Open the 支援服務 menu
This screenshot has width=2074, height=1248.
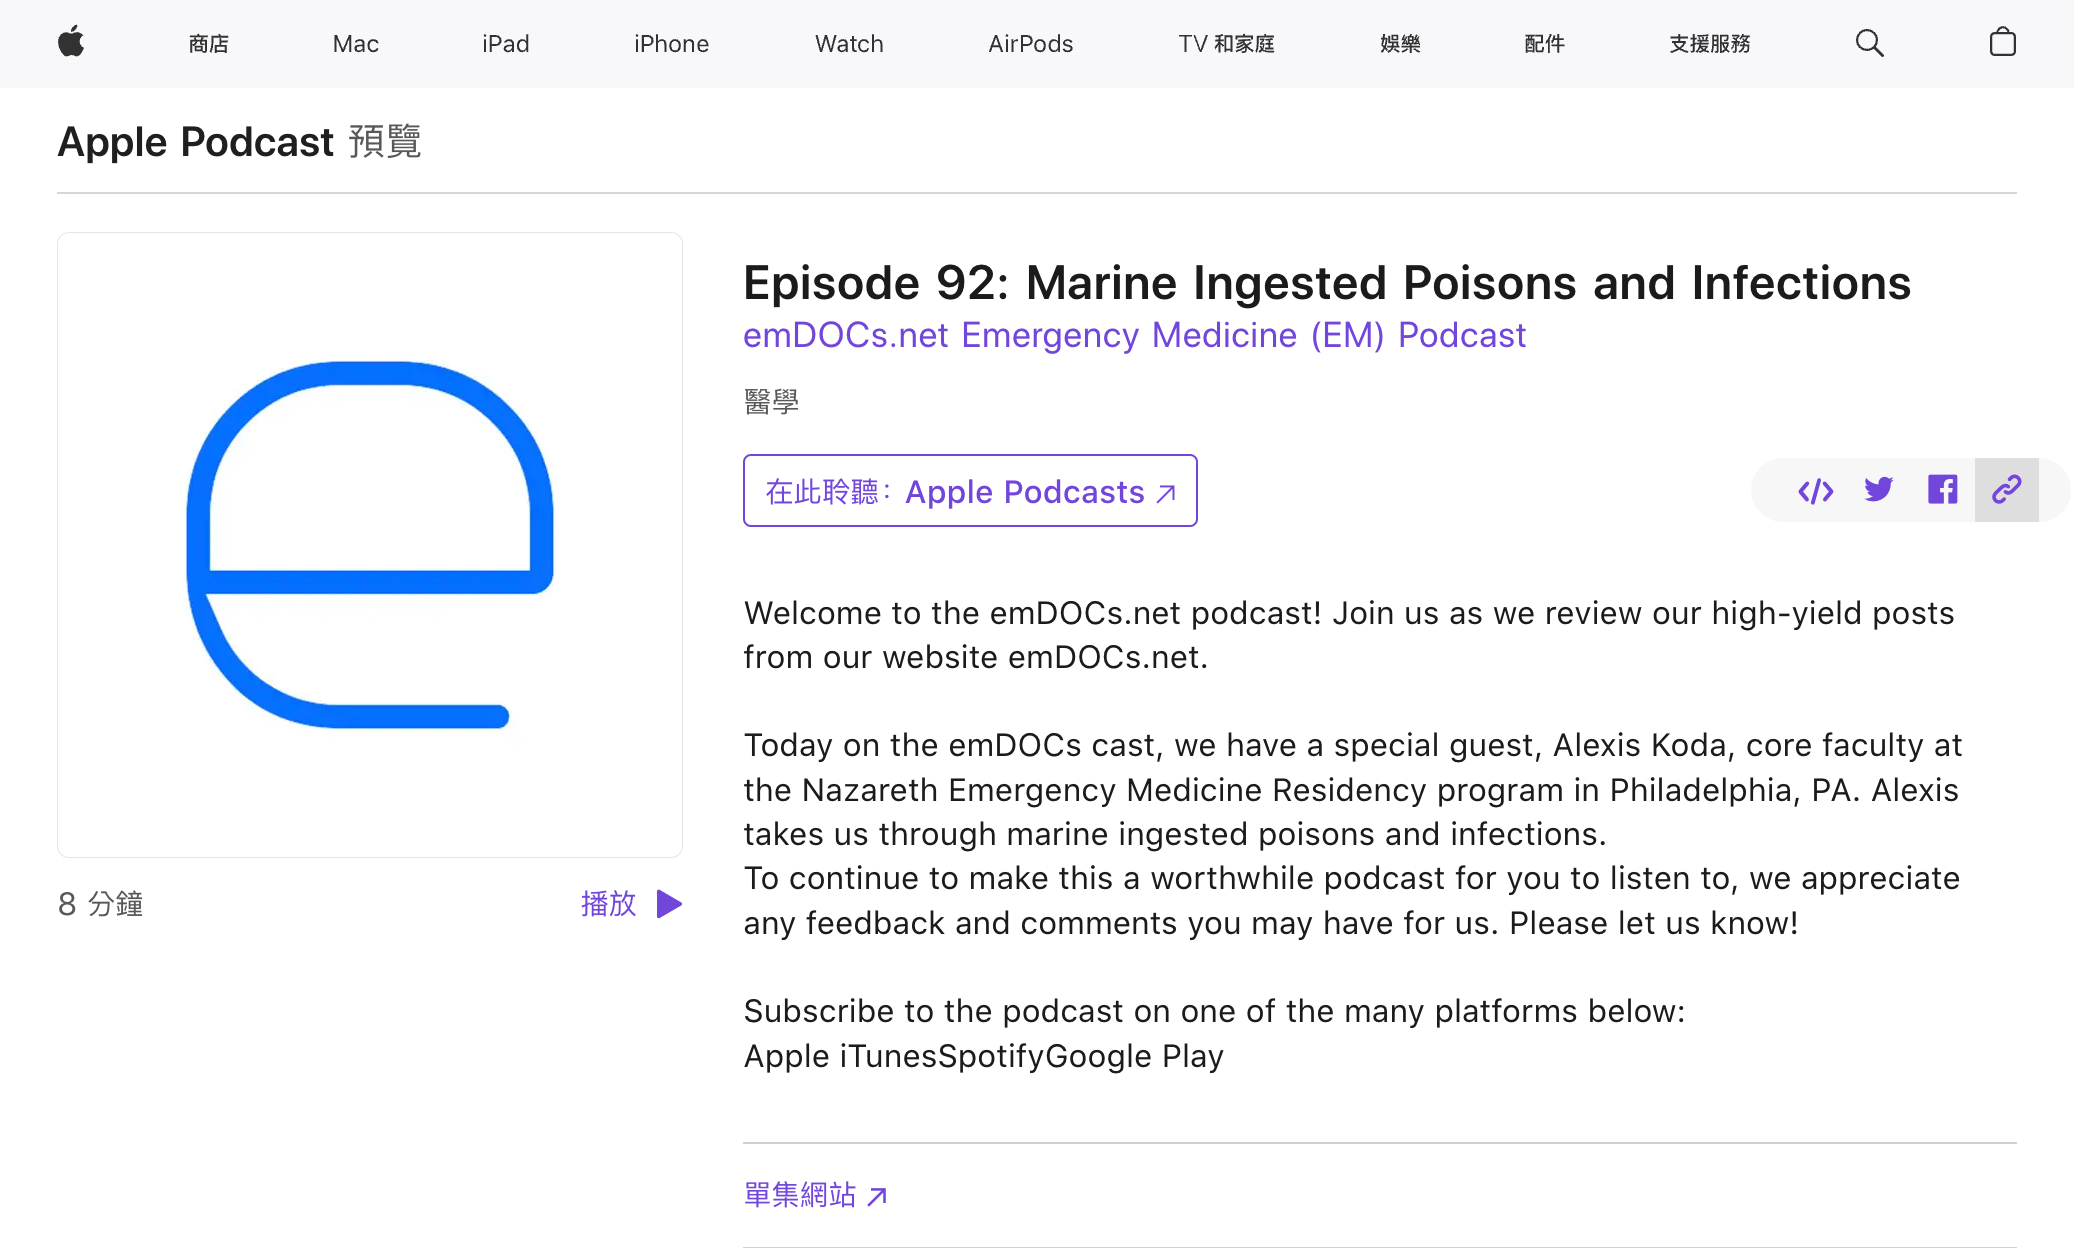coord(1709,44)
